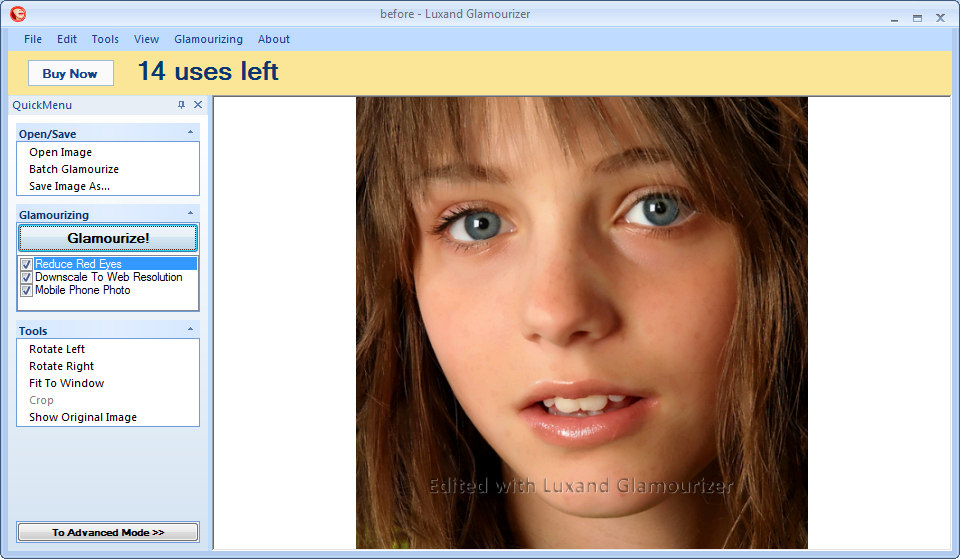Viewport: 960px width, 559px height.
Task: Collapse the Glamourizing section
Action: coord(190,214)
